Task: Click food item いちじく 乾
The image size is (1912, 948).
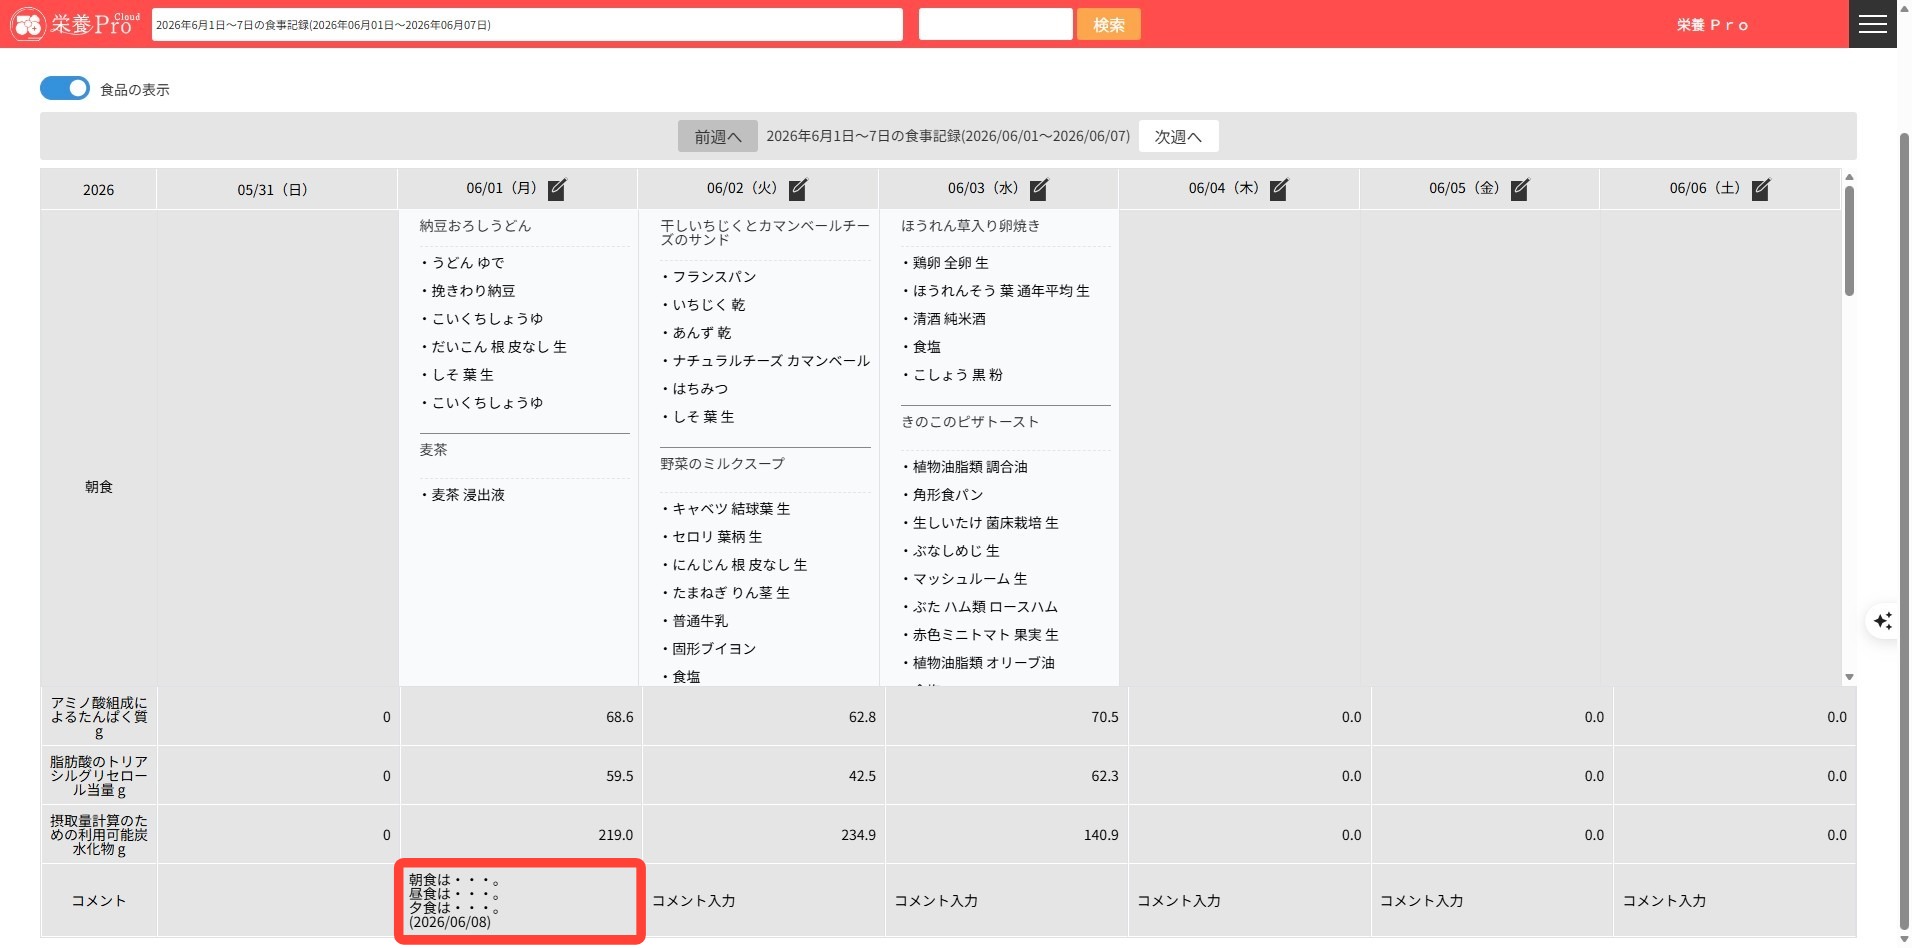Action: pyautogui.click(x=709, y=305)
